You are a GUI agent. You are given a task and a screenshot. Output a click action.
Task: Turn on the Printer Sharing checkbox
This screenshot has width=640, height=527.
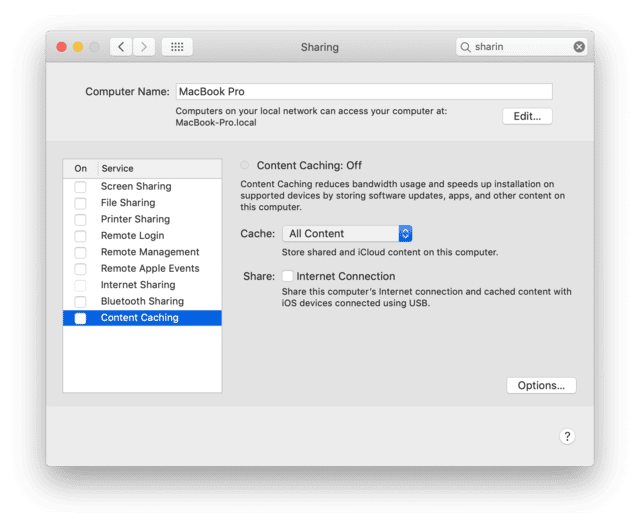(80, 220)
